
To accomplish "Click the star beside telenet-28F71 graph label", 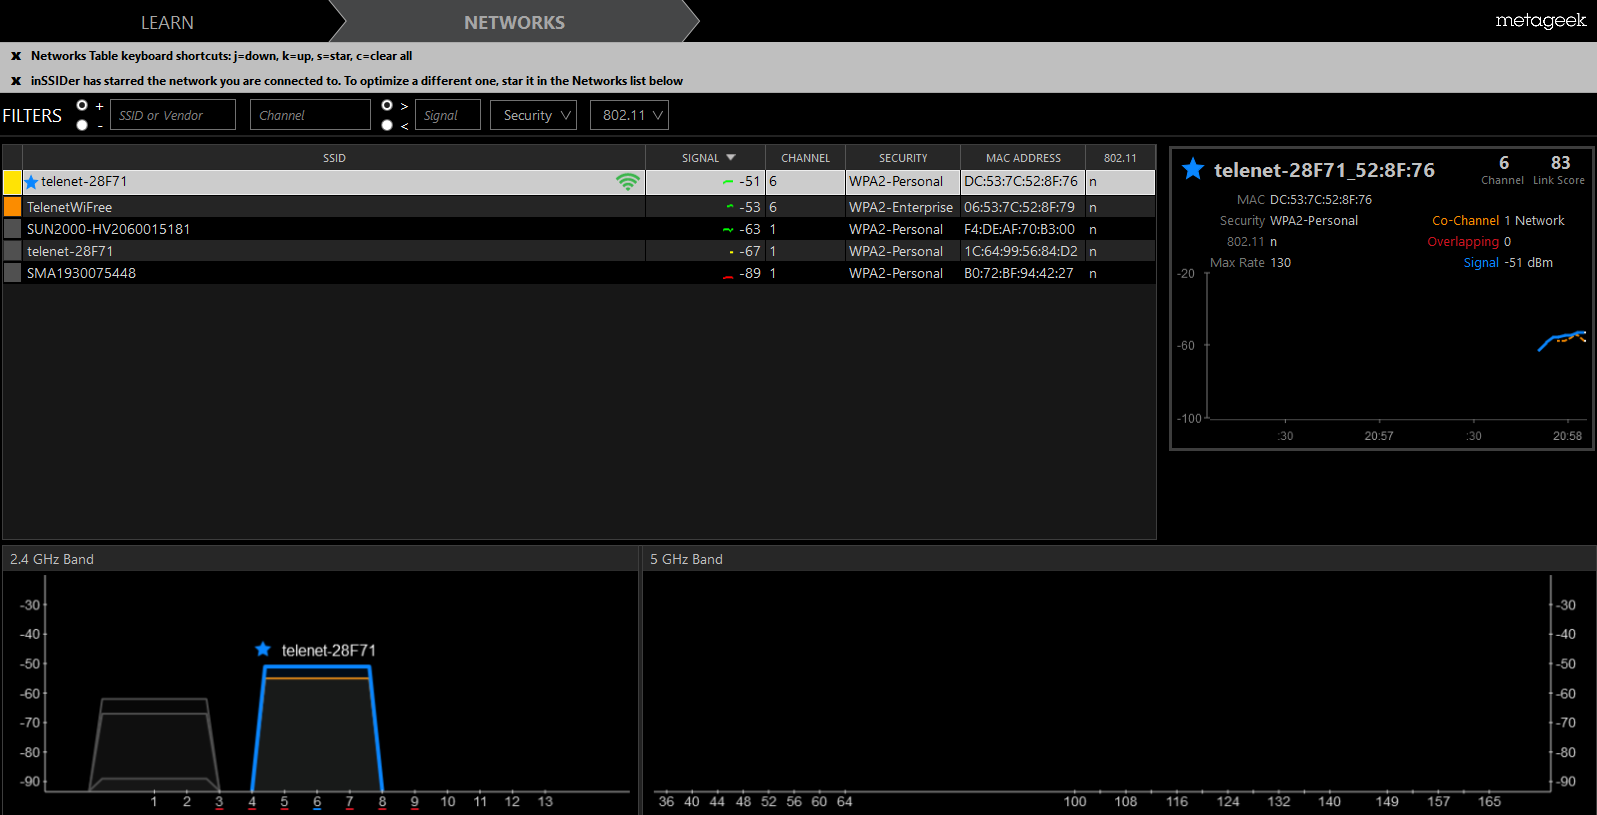I will 263,649.
